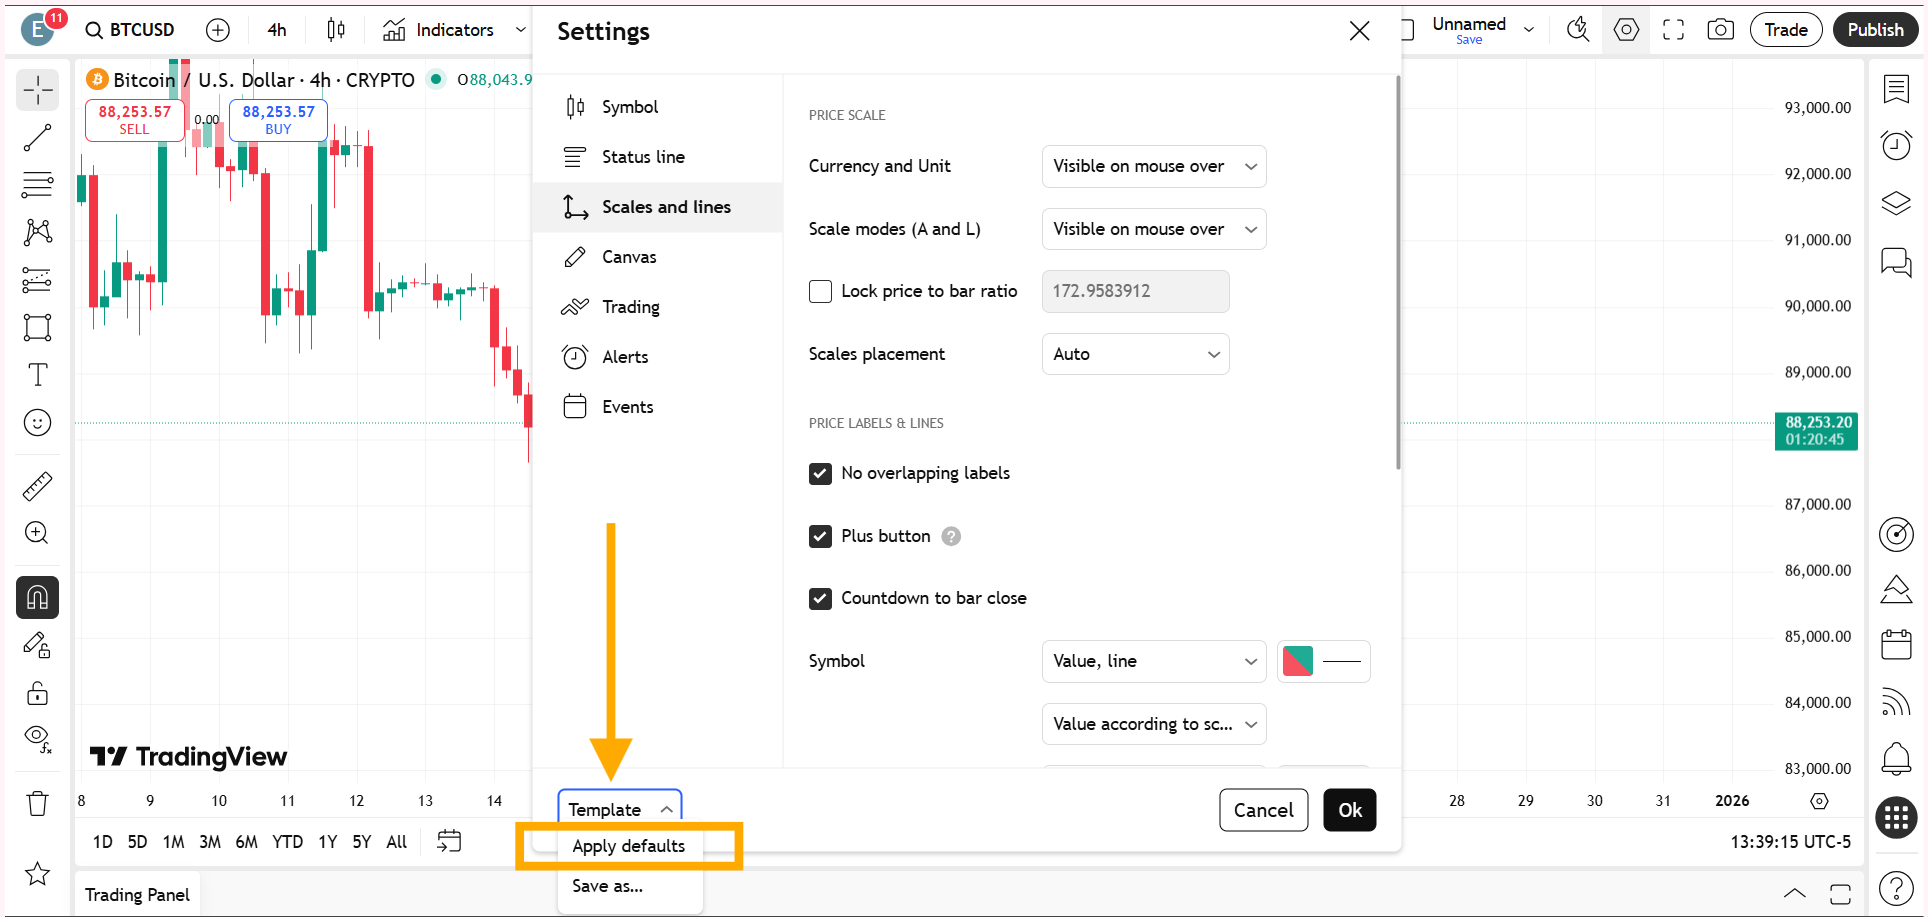
Task: Expand the Currency and Unit dropdown
Action: coord(1153,166)
